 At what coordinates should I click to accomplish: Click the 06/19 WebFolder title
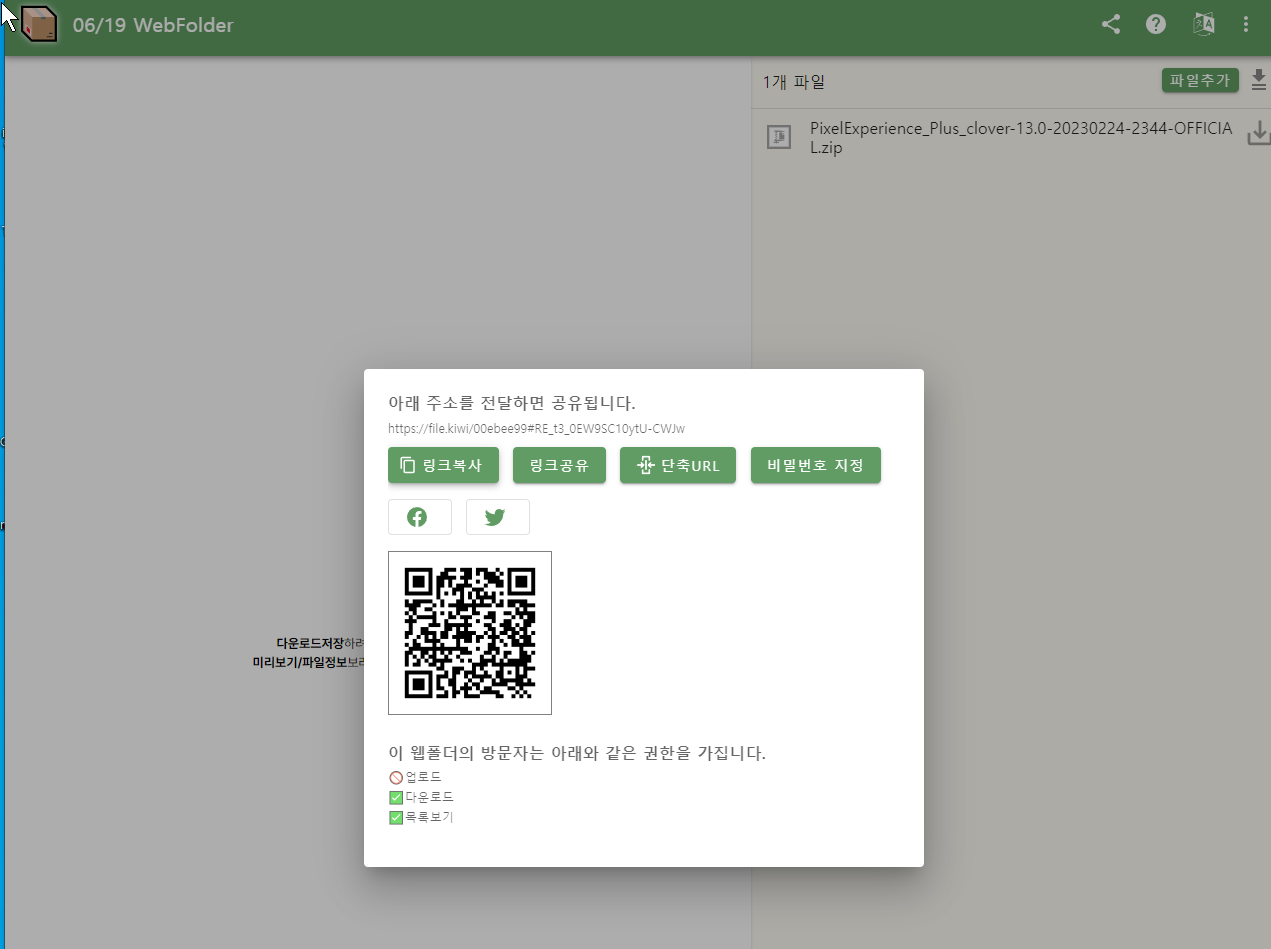153,25
